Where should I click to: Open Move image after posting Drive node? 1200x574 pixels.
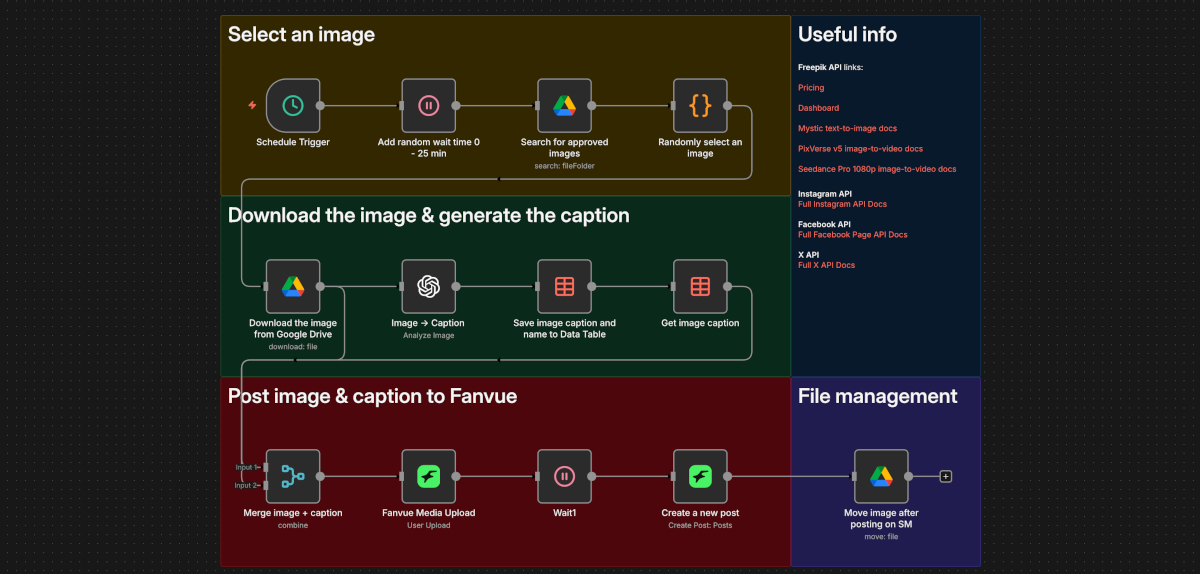[881, 476]
